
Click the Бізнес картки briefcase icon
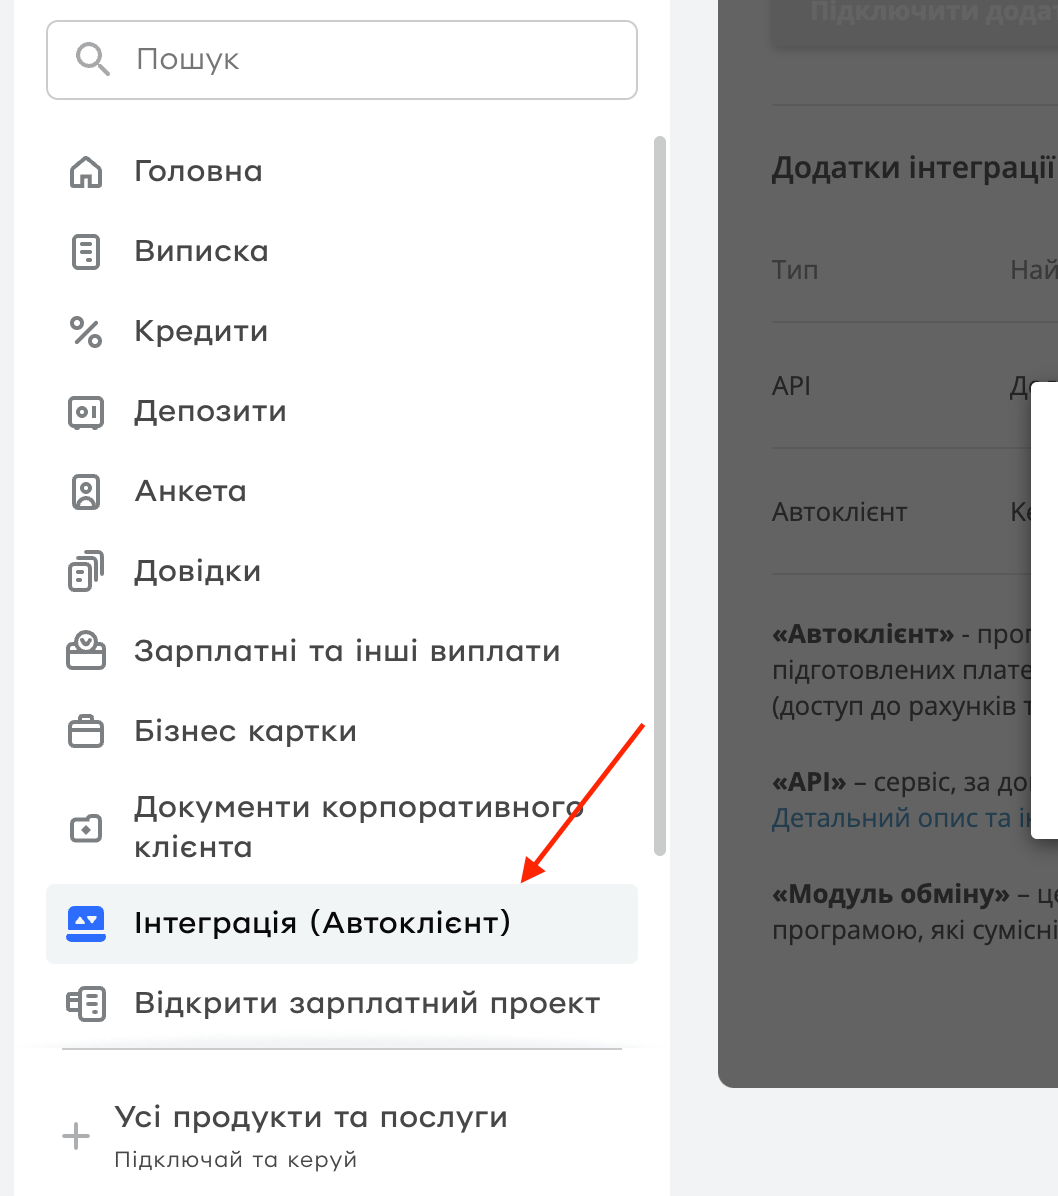pyautogui.click(x=85, y=731)
